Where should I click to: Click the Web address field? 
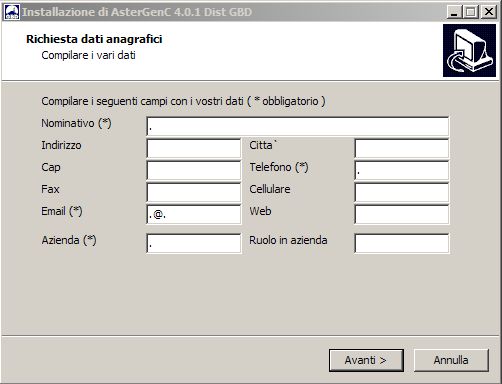click(x=402, y=214)
